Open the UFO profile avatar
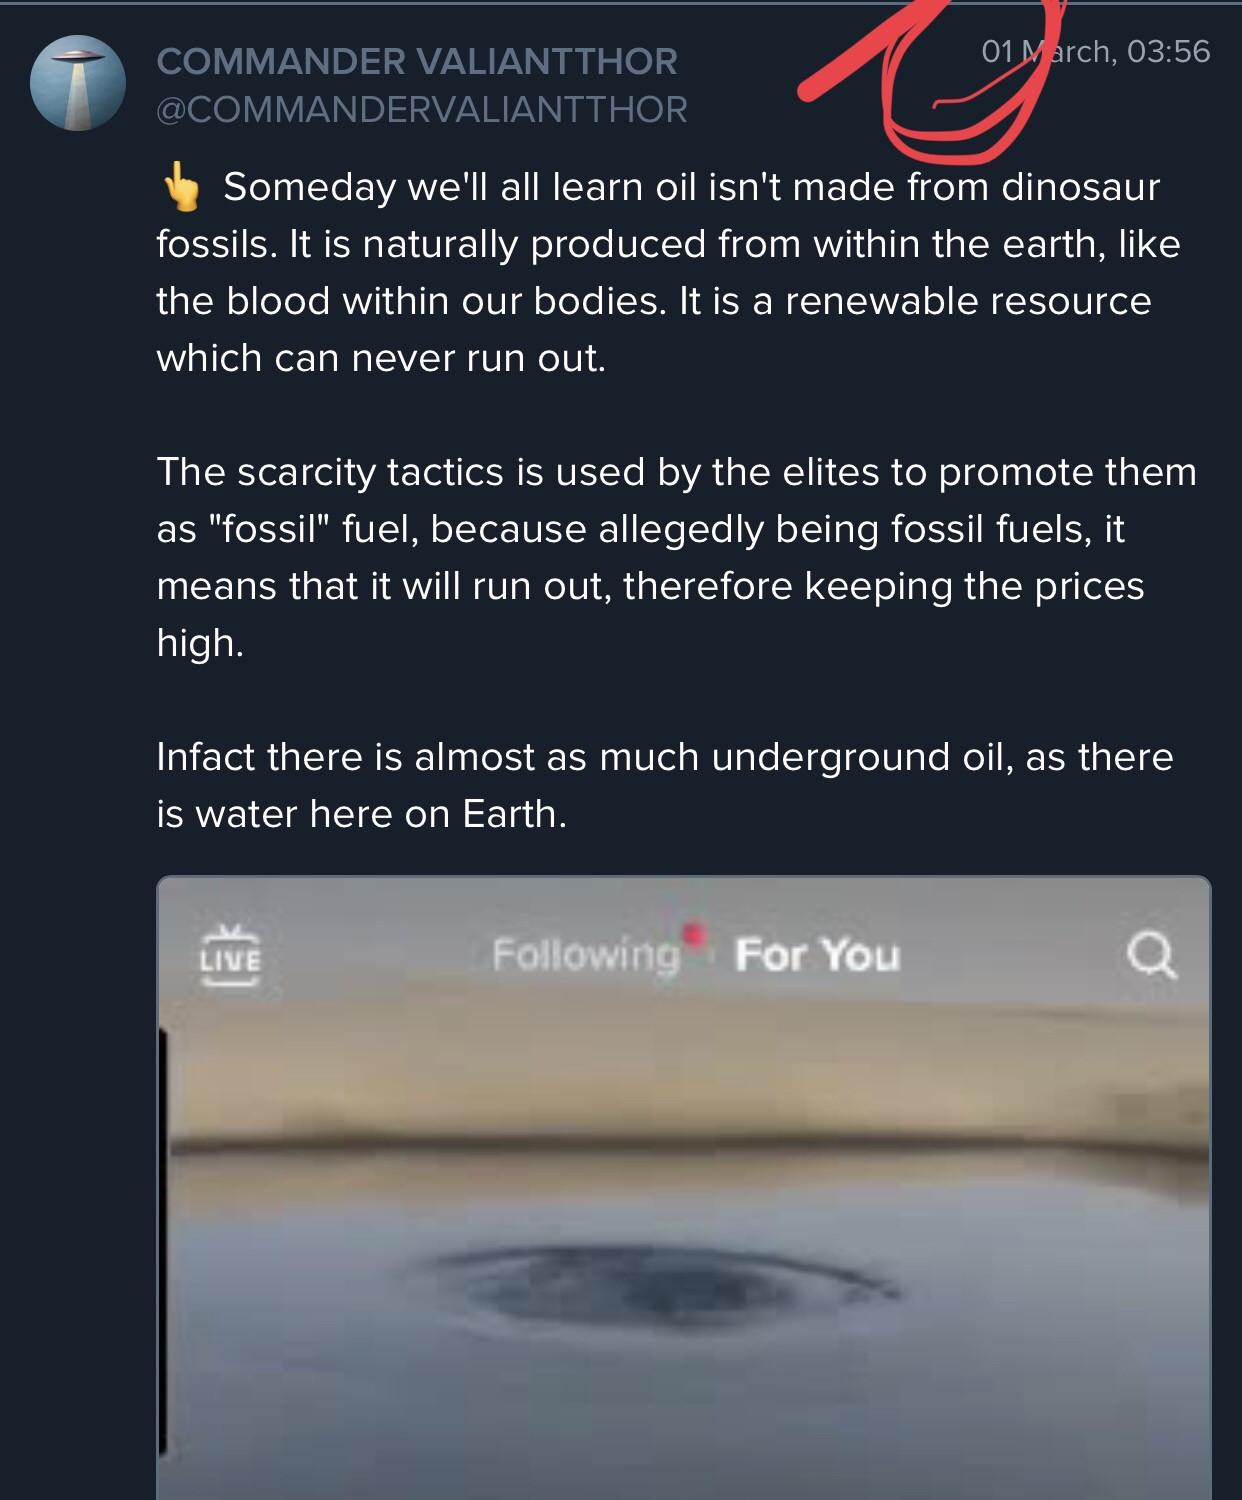The image size is (1242, 1500). point(78,84)
